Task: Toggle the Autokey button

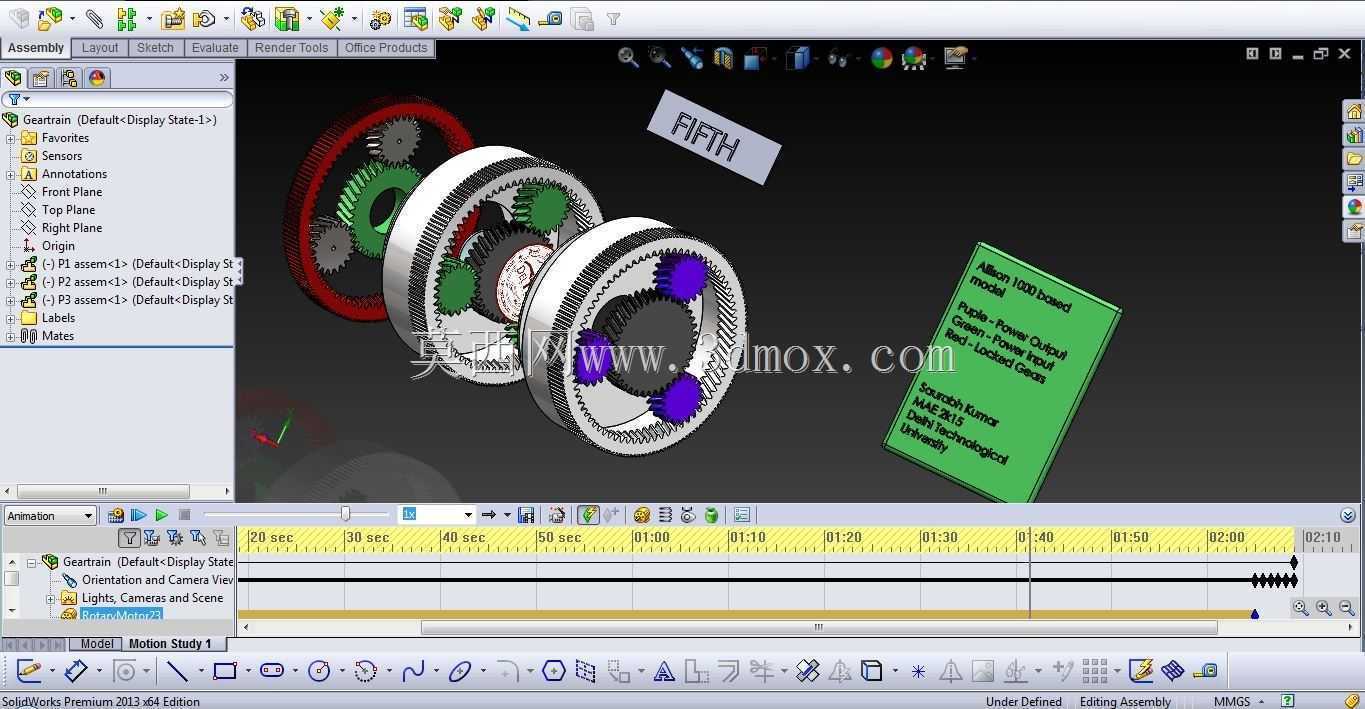Action: click(x=588, y=515)
